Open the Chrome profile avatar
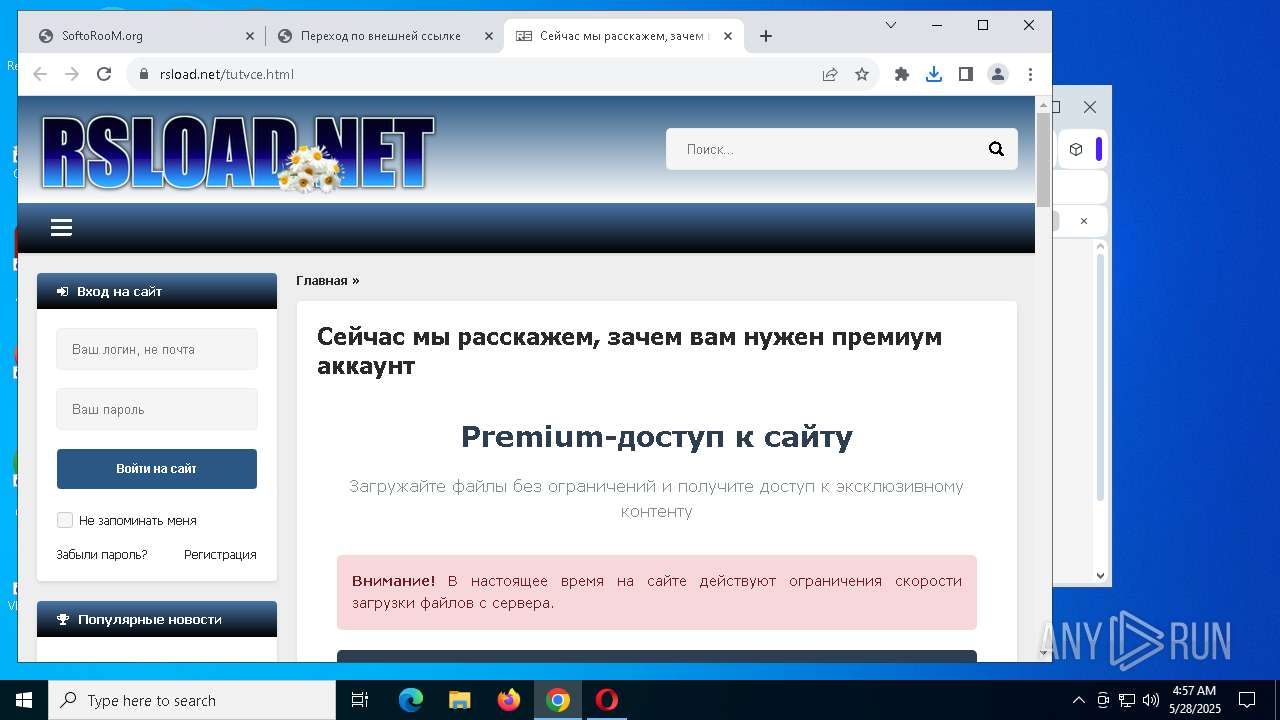 tap(998, 74)
